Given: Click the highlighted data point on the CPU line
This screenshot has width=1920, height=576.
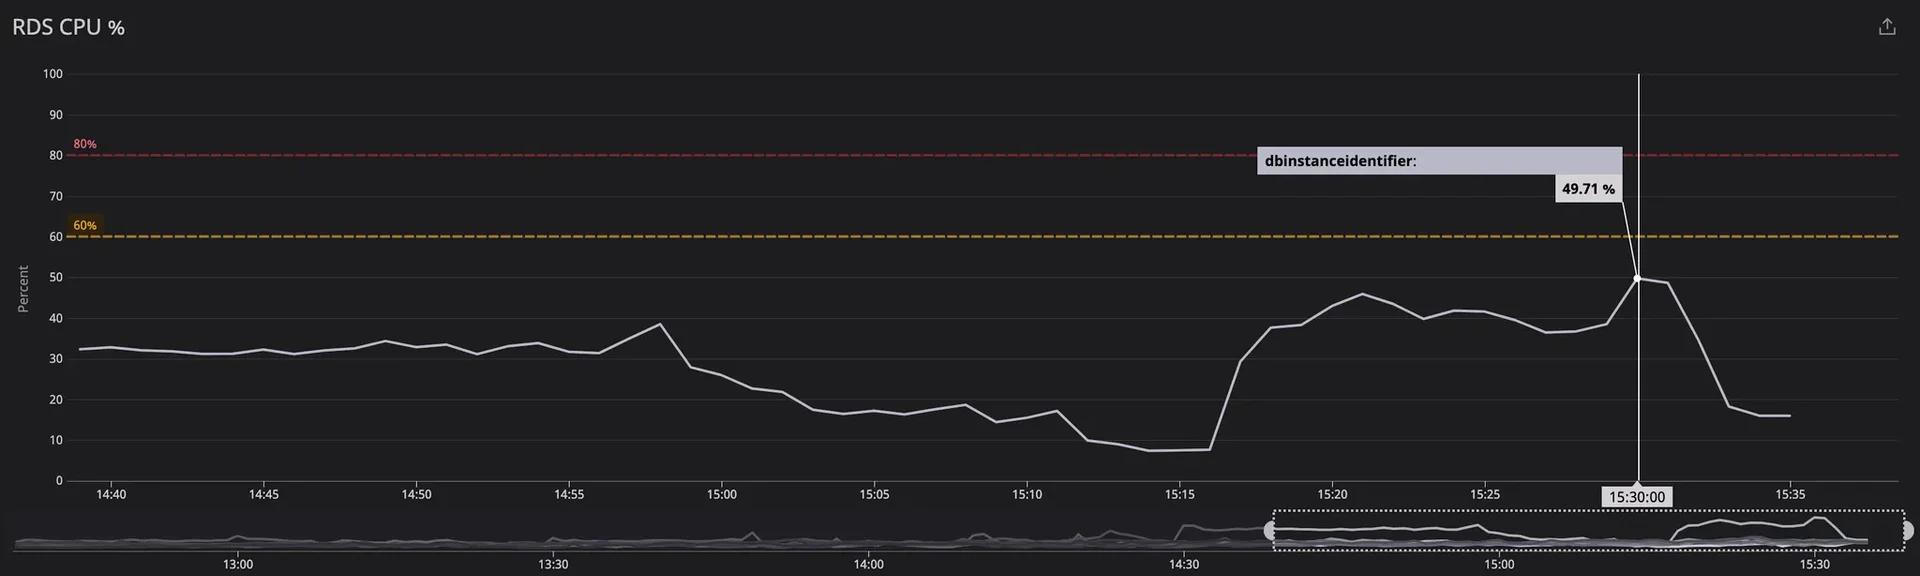Looking at the screenshot, I should pyautogui.click(x=1637, y=278).
